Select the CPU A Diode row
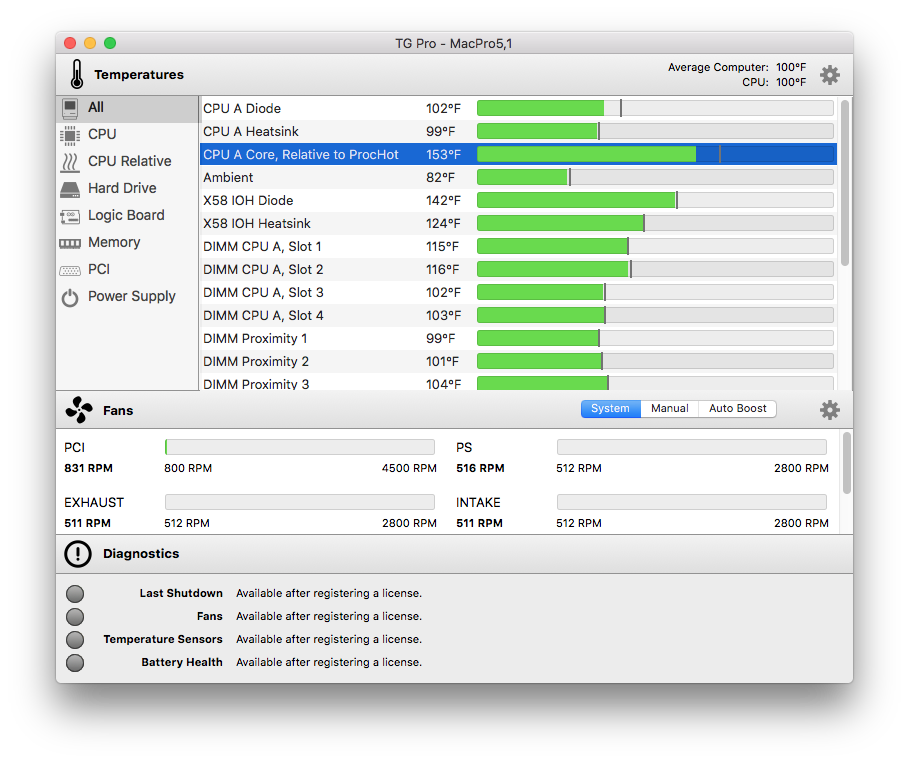The image size is (909, 763). [x=519, y=108]
